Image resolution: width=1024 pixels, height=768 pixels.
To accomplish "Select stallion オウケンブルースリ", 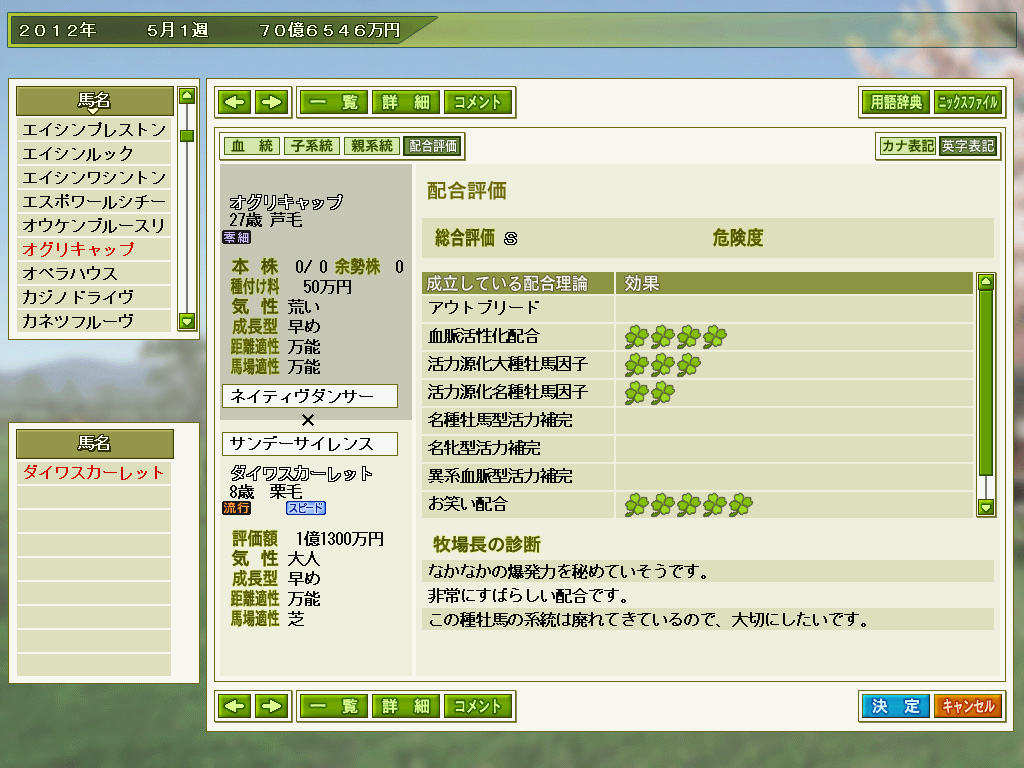I will point(94,225).
